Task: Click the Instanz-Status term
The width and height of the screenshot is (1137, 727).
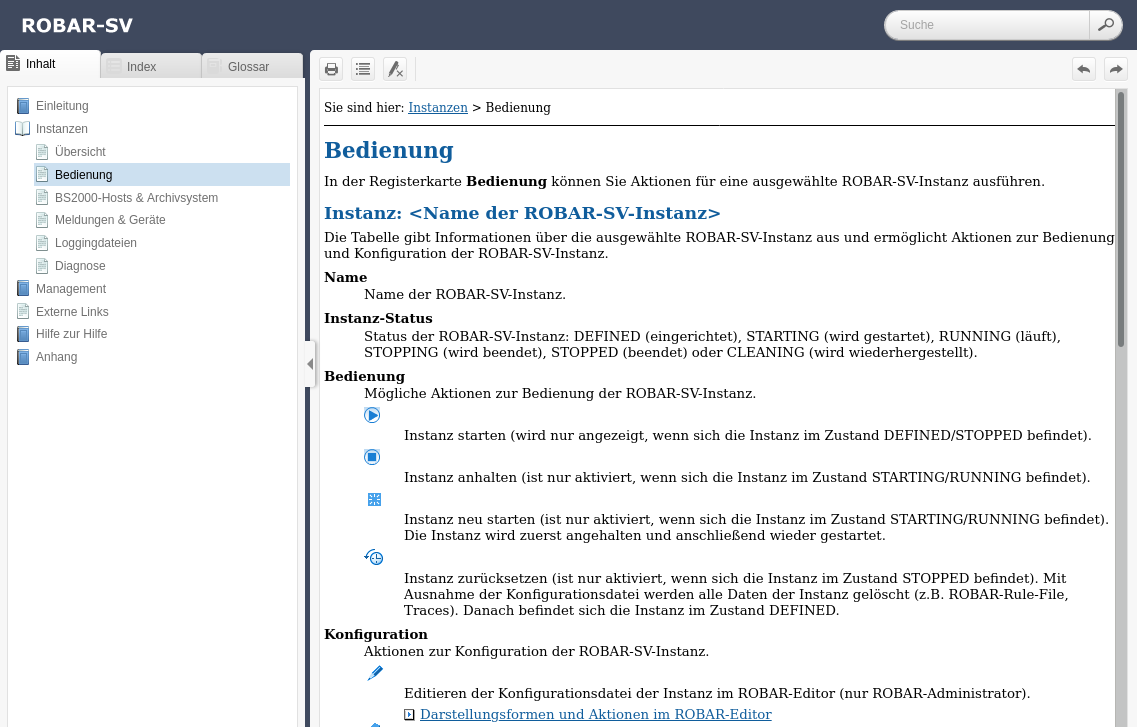Action: tap(378, 318)
